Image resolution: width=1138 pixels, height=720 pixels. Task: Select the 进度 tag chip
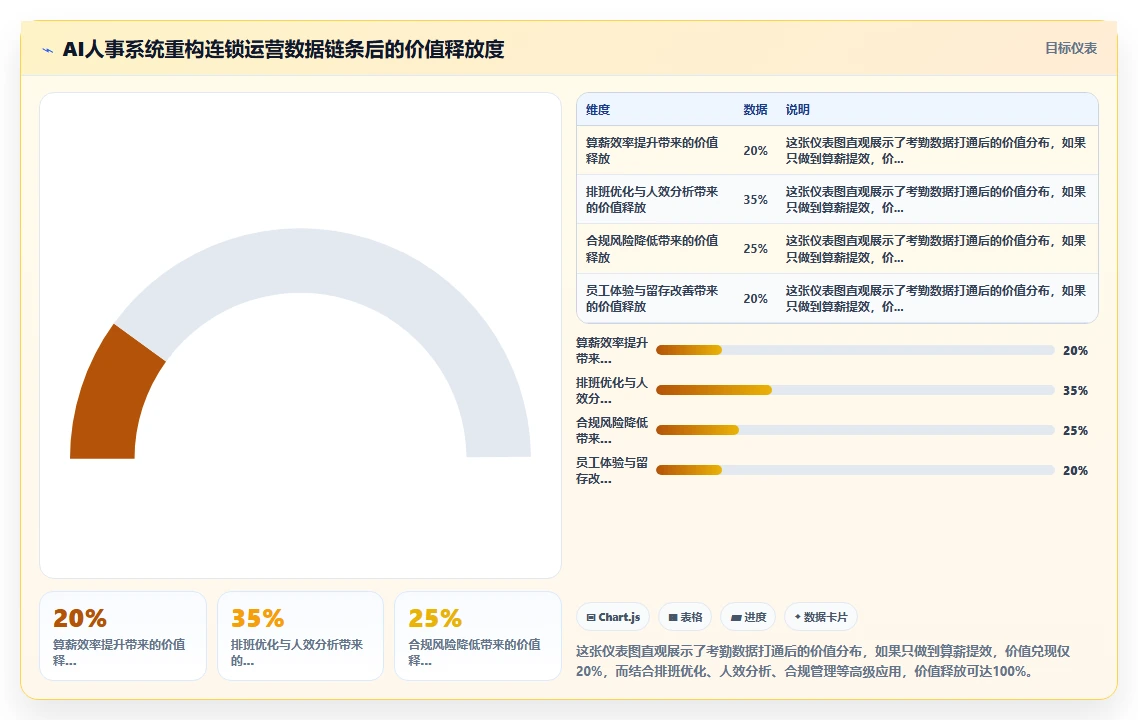748,617
